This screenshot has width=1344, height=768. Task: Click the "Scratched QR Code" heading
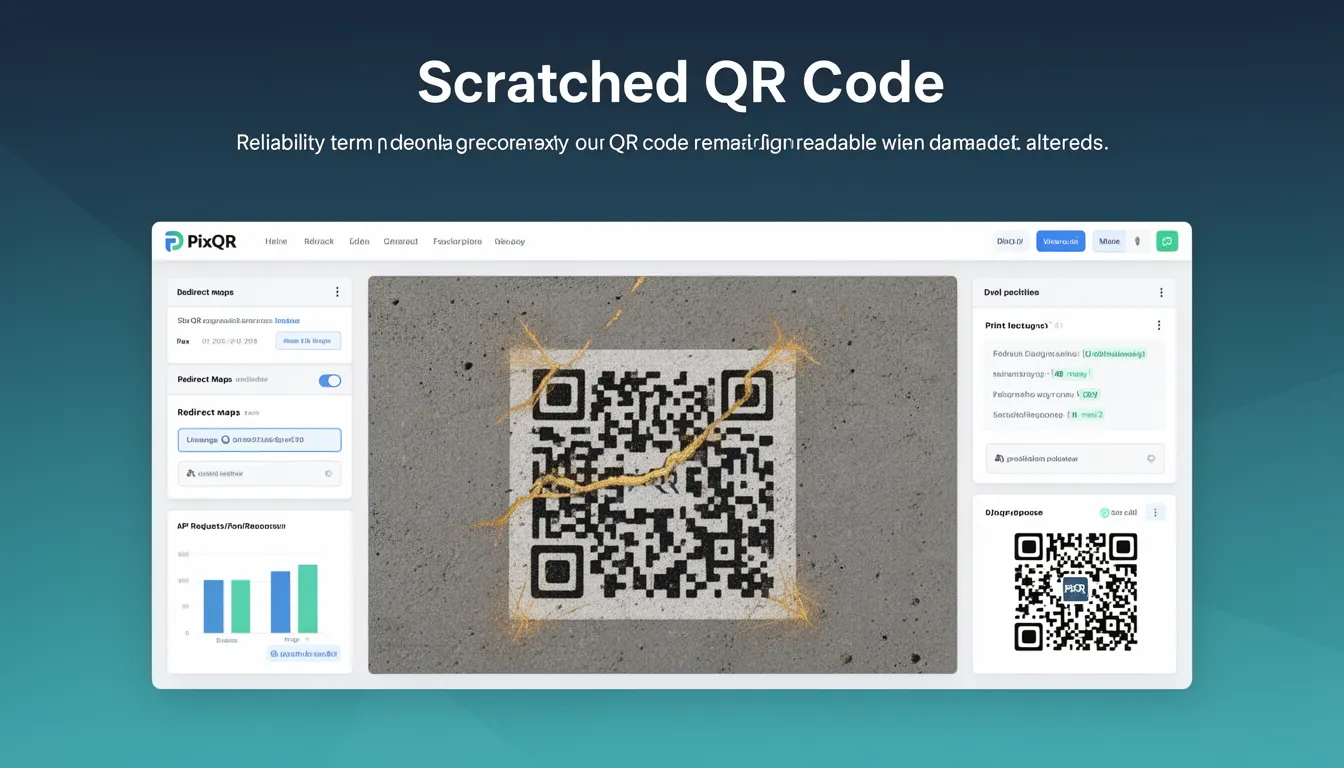681,83
